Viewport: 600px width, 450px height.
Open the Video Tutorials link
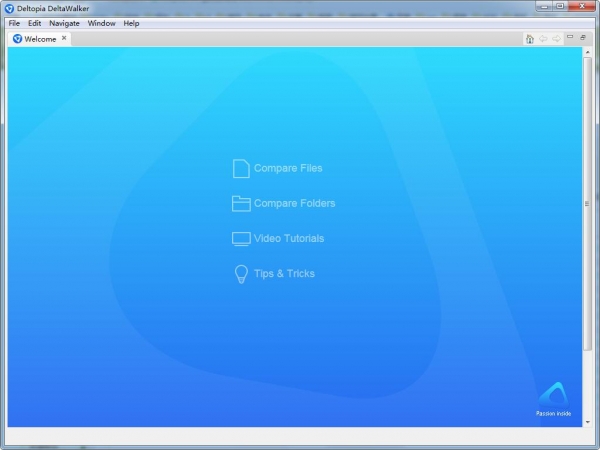click(289, 238)
